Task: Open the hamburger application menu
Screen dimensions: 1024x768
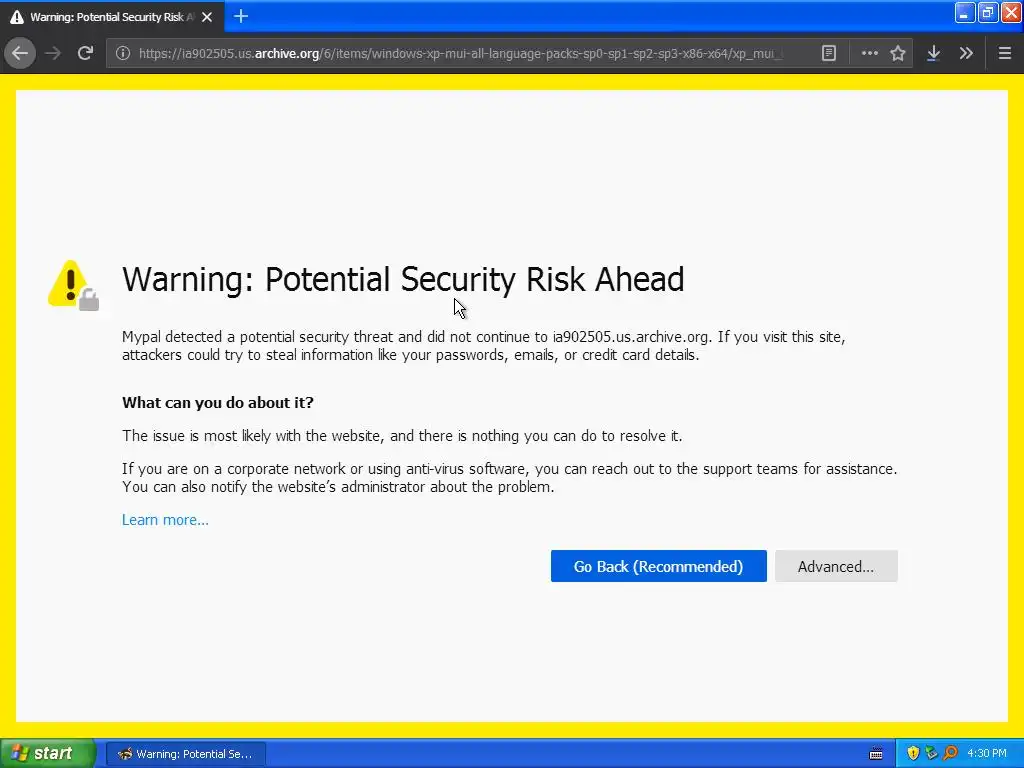Action: tap(1004, 54)
